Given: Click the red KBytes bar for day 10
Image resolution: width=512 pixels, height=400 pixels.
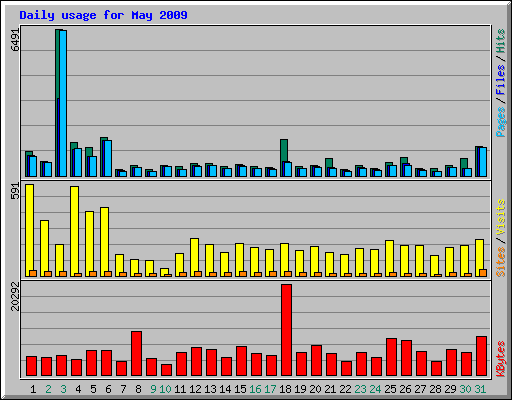Looking at the screenshot, I should pyautogui.click(x=166, y=370).
